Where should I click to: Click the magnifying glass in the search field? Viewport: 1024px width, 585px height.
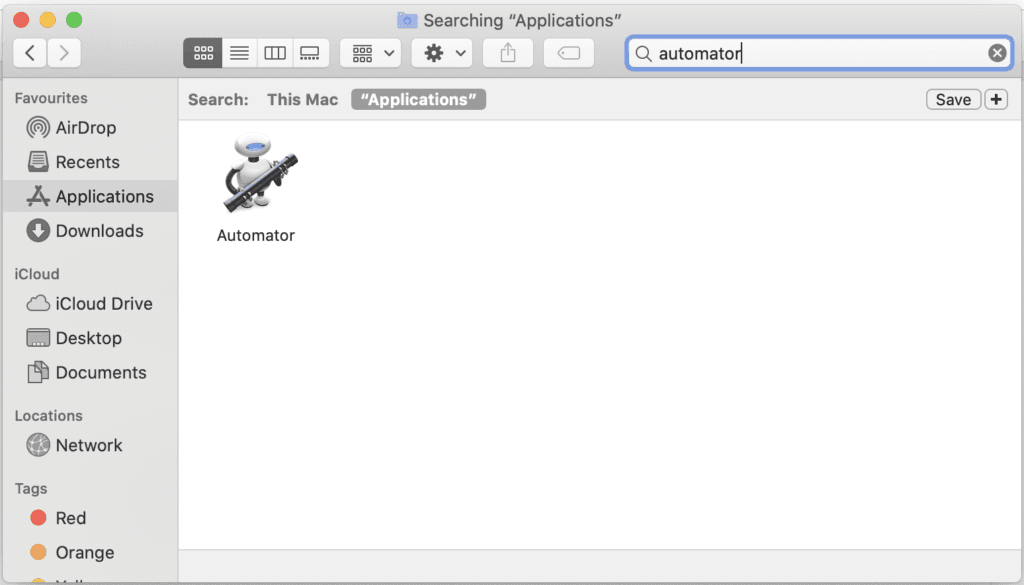pos(643,54)
